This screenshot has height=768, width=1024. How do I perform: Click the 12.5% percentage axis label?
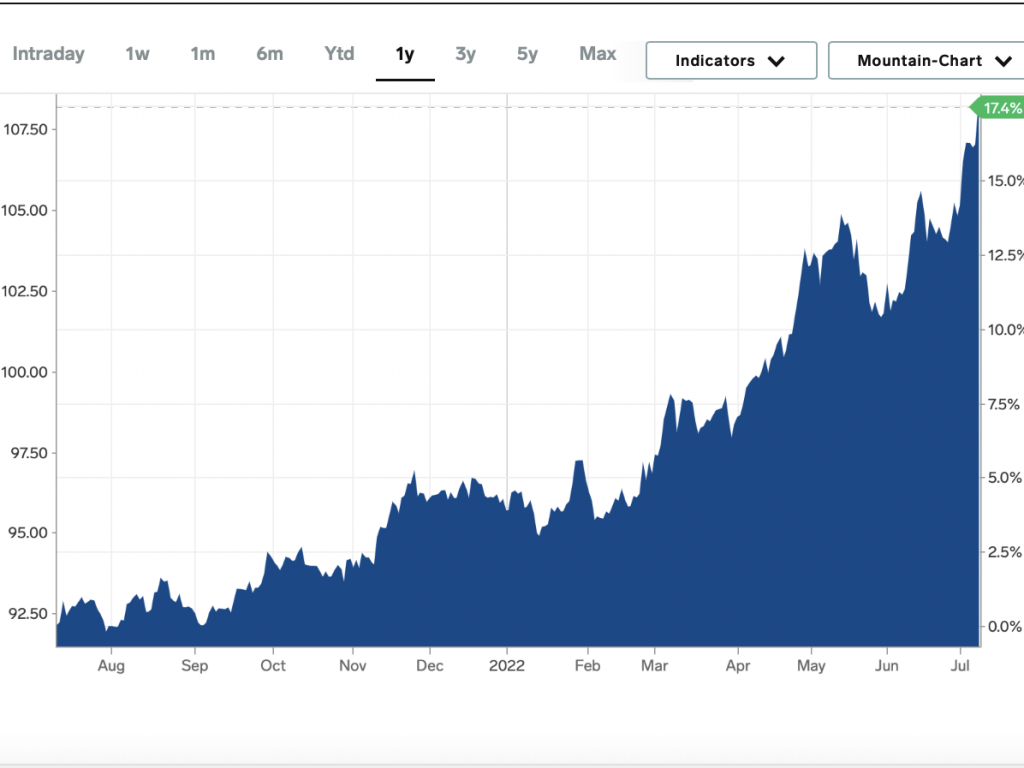[1006, 255]
